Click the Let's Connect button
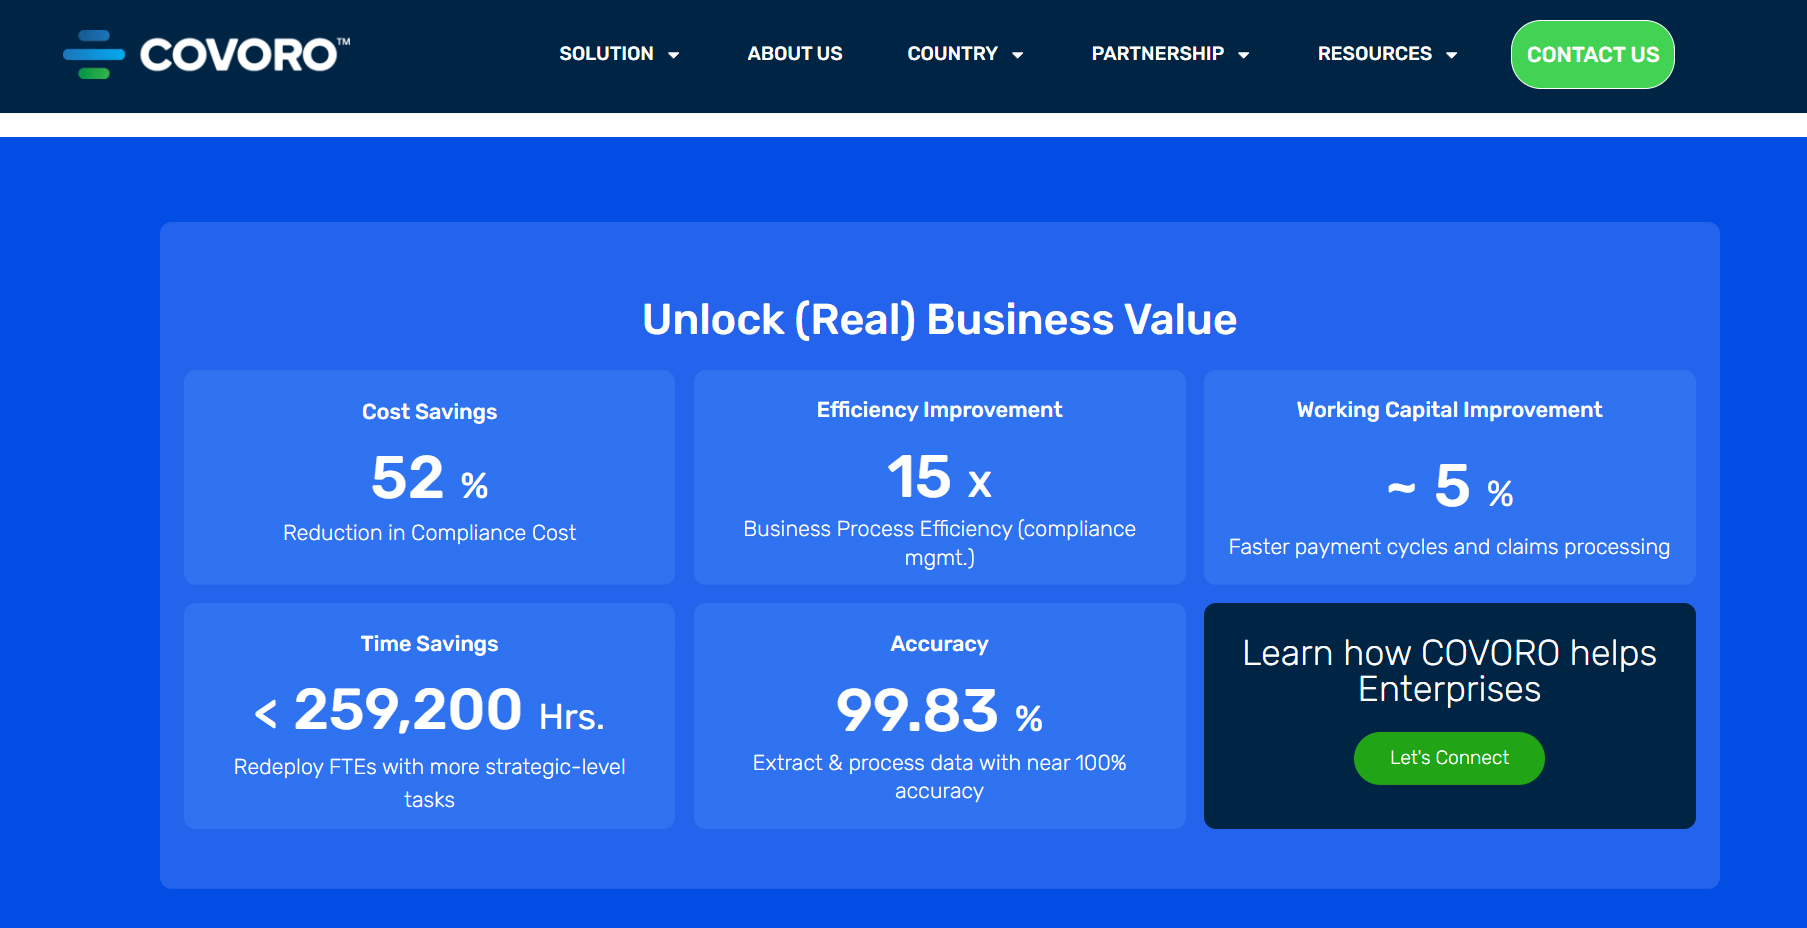The width and height of the screenshot is (1807, 928). pos(1449,758)
